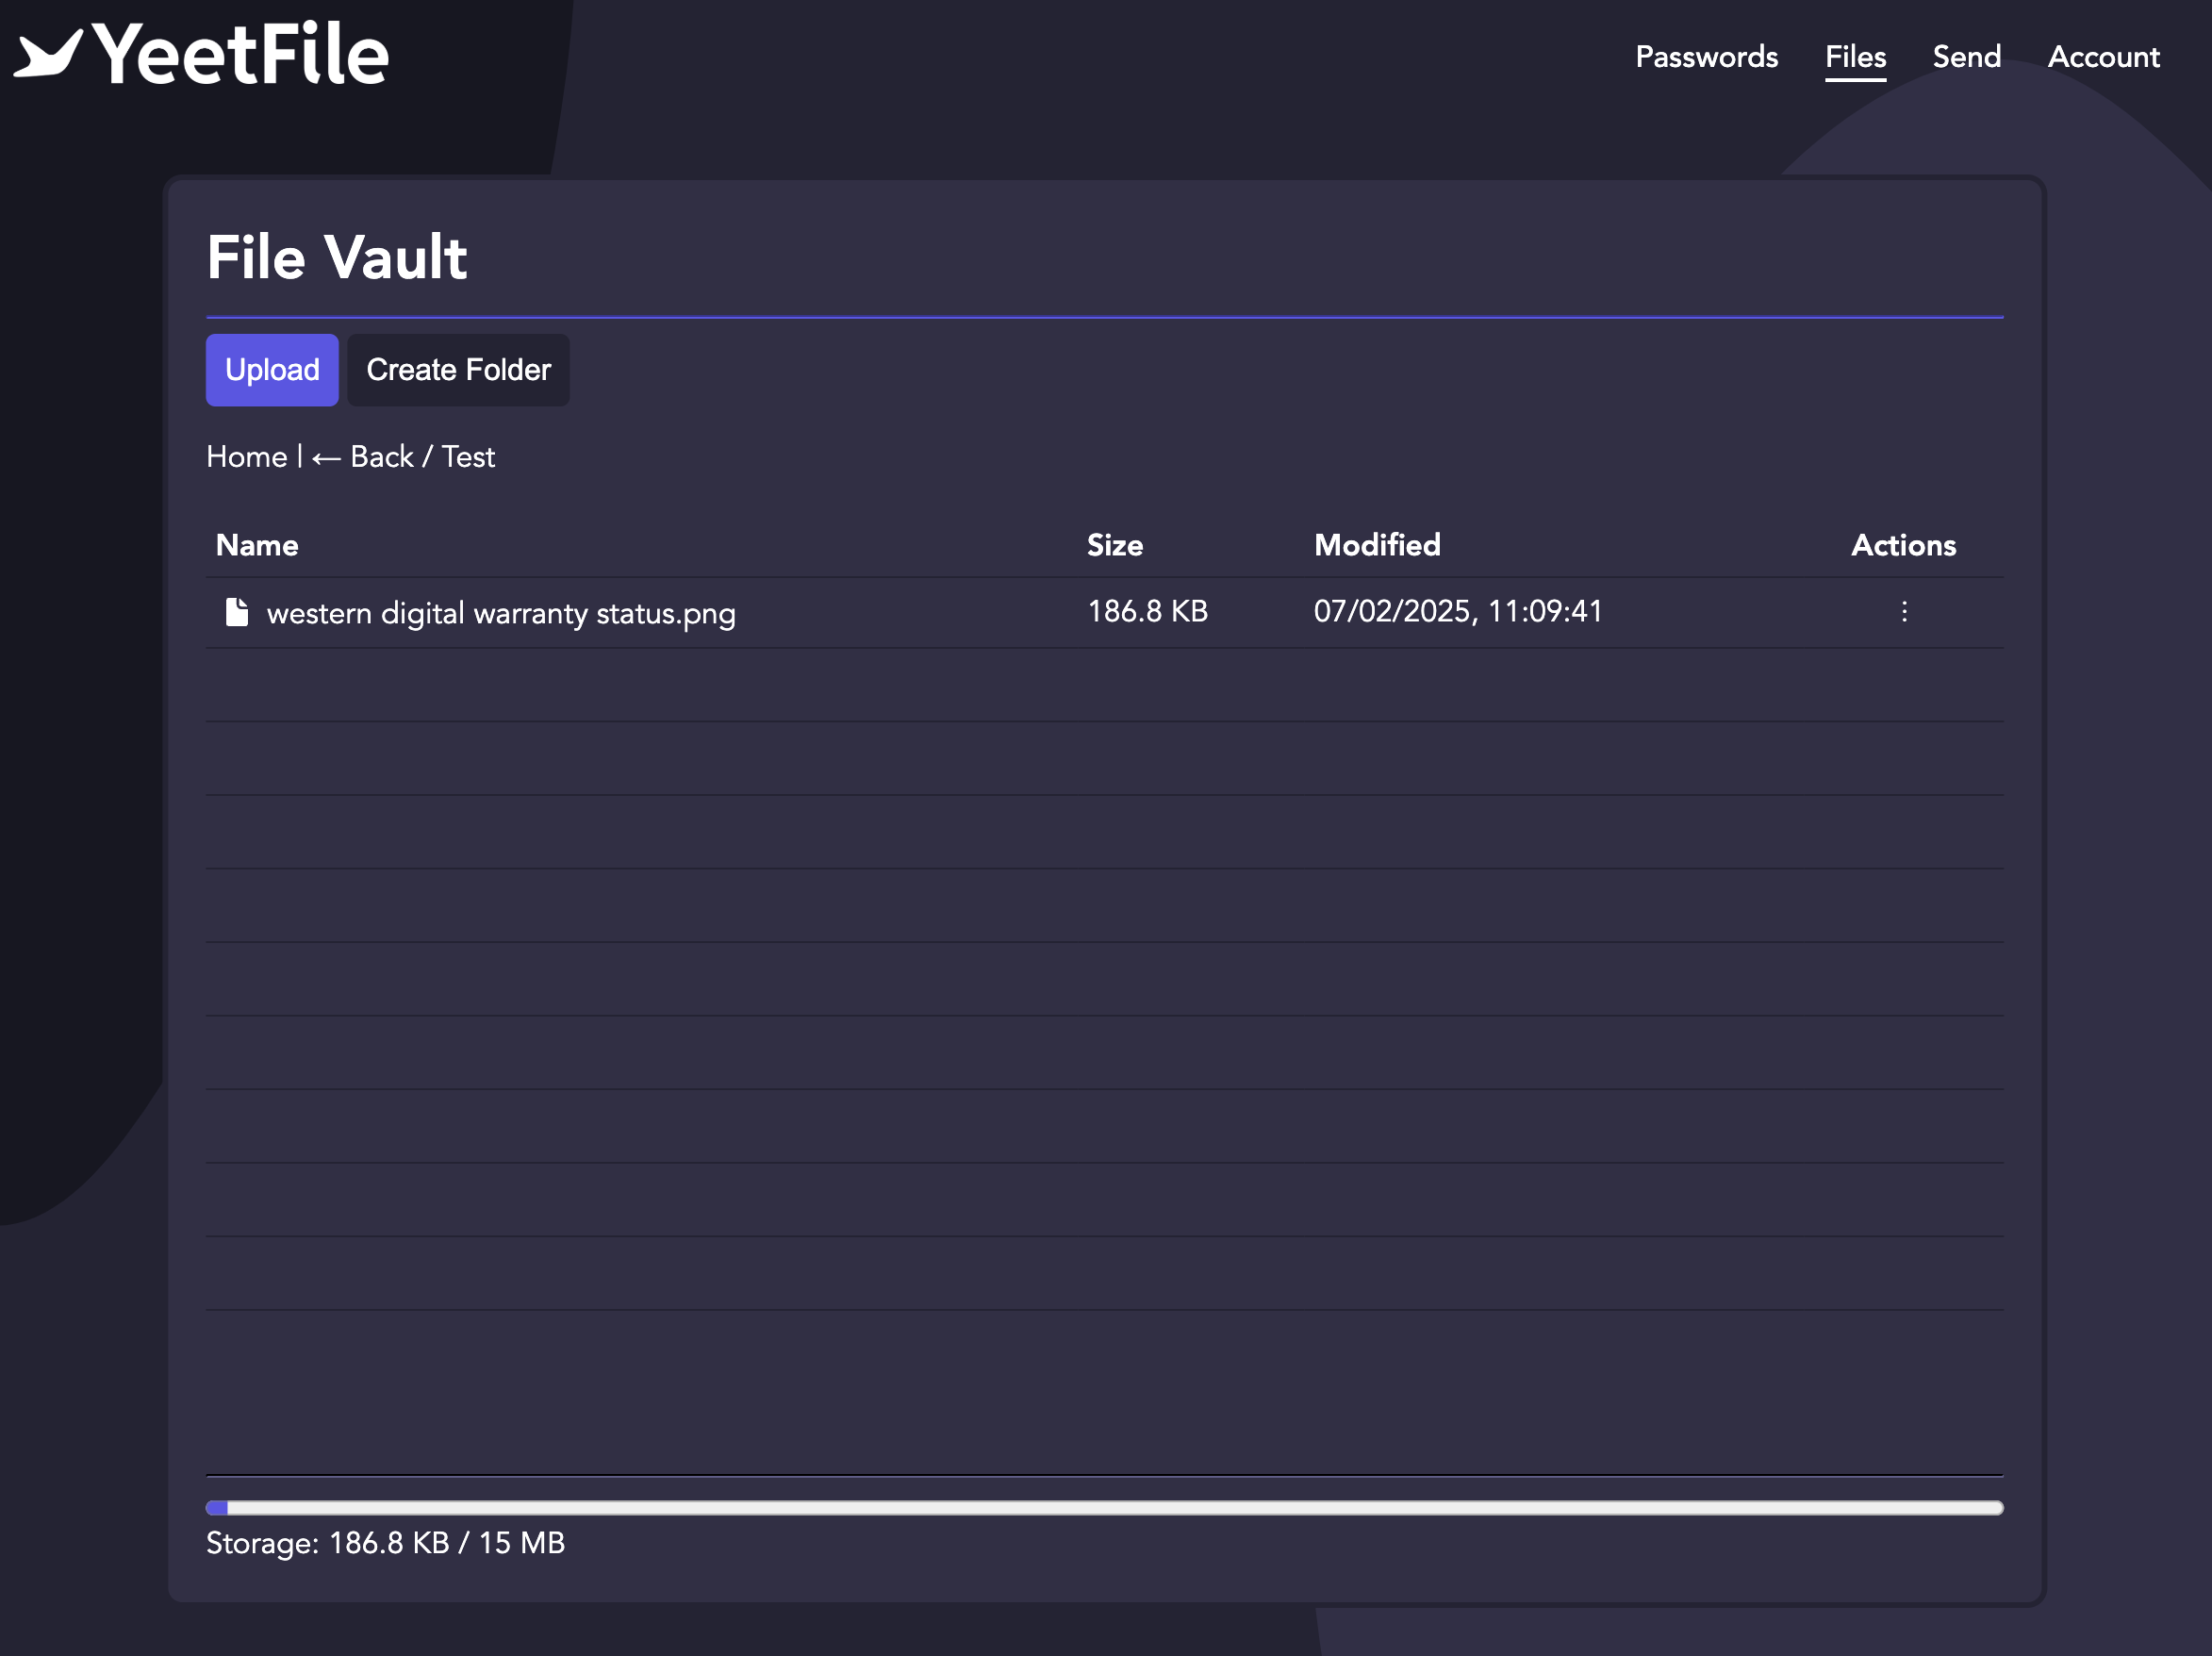
Task: Click the storage usage progress bar
Action: [1104, 1508]
